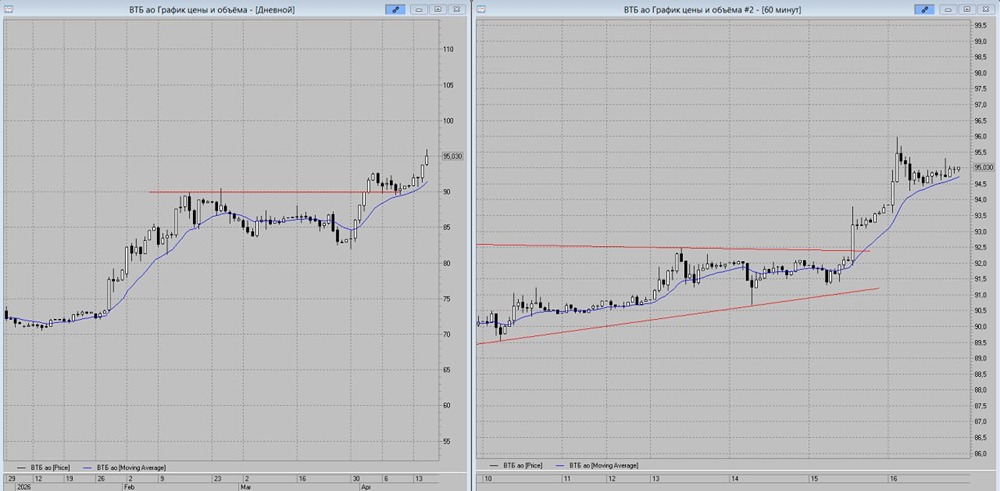Open the window menu icon of the 60 минут chart

pos(482,9)
